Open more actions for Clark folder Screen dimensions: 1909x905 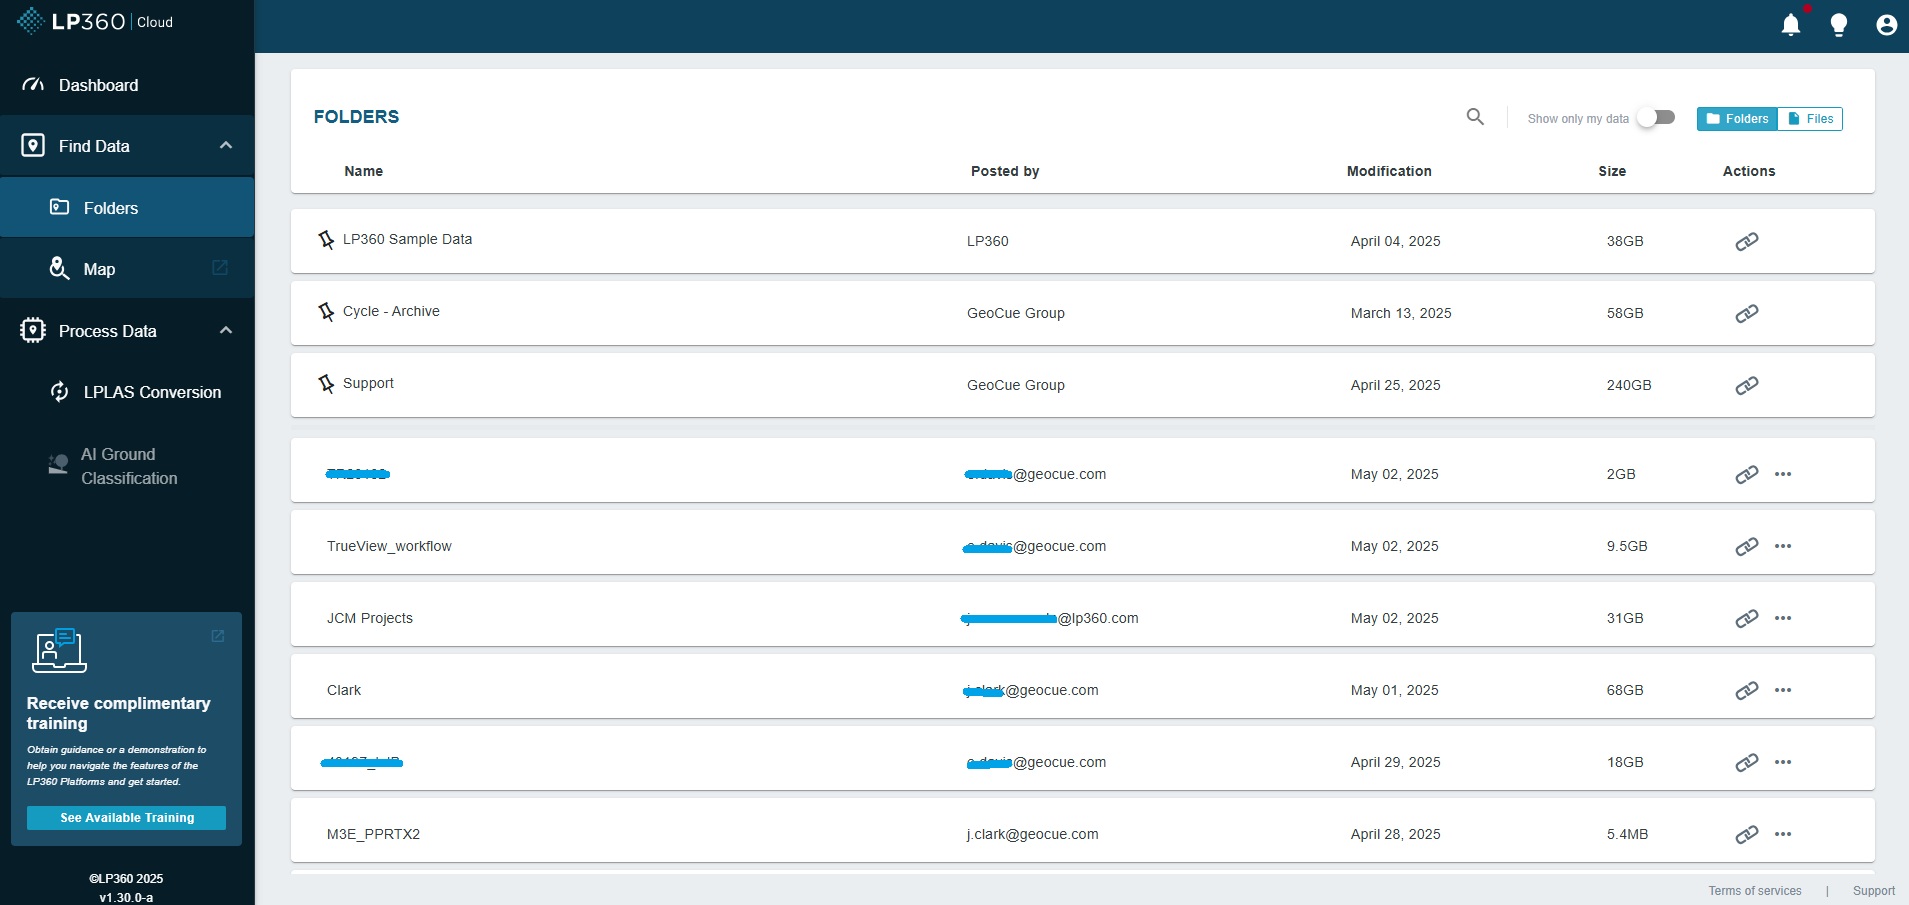point(1783,690)
